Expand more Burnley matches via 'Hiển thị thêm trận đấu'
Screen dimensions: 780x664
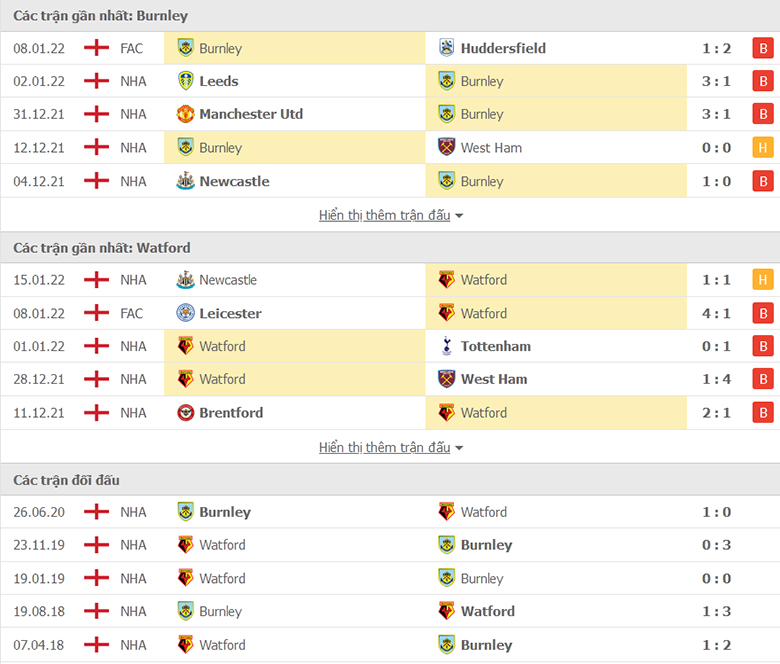click(385, 215)
